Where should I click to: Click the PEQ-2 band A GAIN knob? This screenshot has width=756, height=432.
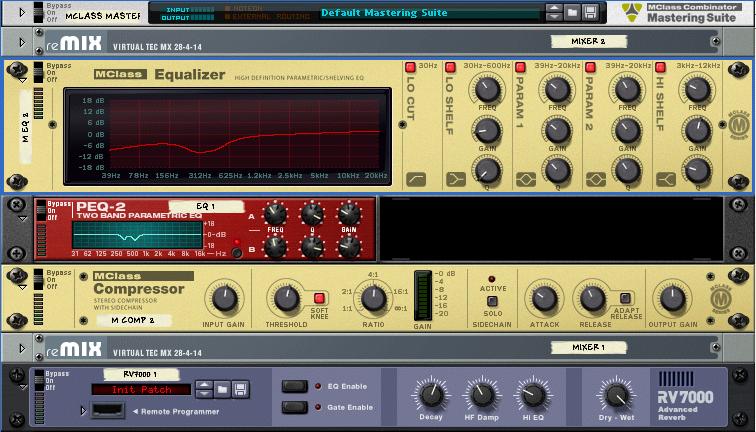click(x=349, y=213)
